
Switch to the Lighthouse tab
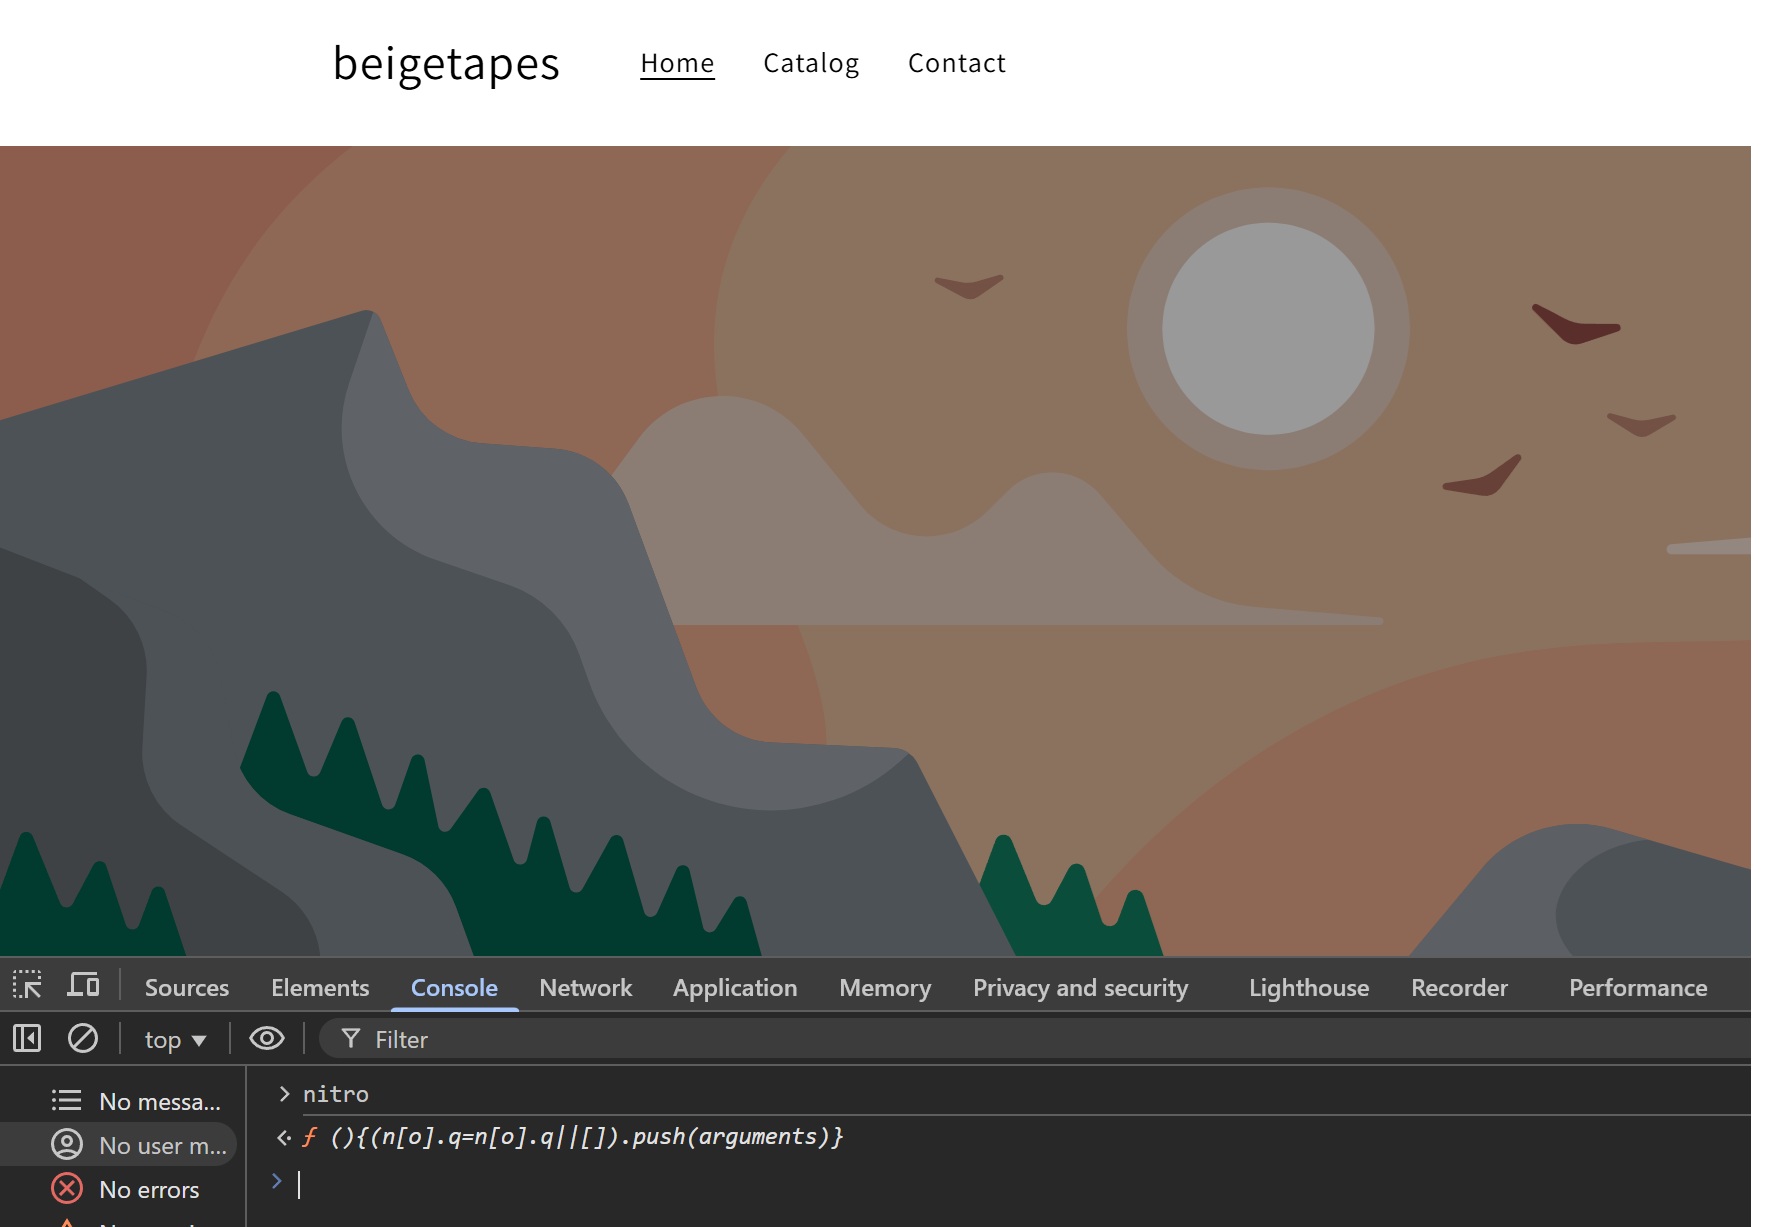pyautogui.click(x=1308, y=988)
